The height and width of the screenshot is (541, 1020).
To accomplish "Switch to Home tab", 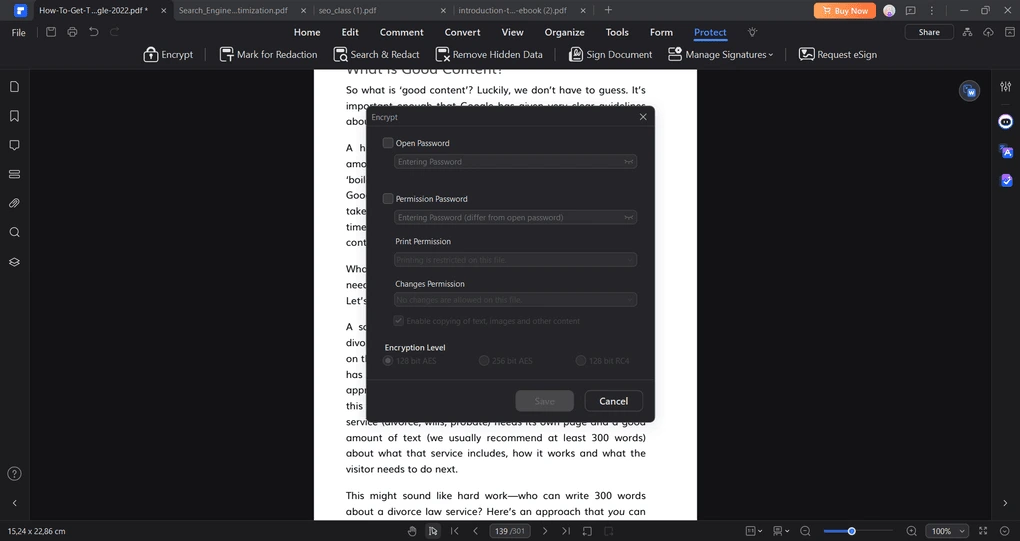I will [307, 33].
